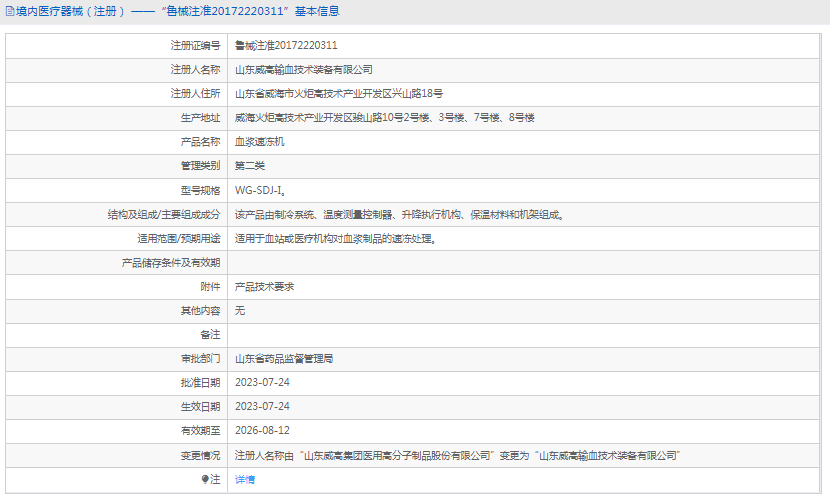Select change record text 注册人名称由
Viewport: 830px width, 501px height.
(x=265, y=455)
